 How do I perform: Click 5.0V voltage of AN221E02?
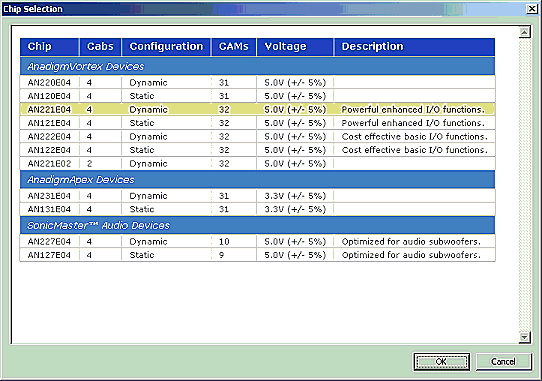coord(295,164)
